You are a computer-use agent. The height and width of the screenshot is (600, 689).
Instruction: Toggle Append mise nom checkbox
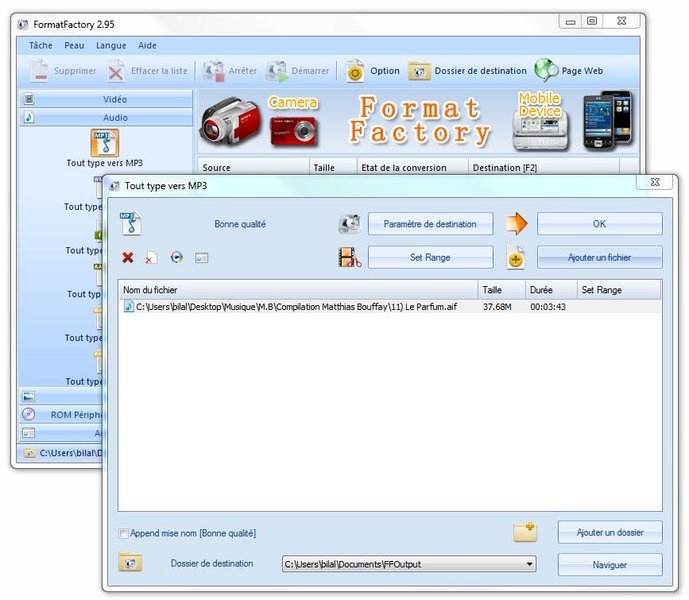pyautogui.click(x=123, y=534)
